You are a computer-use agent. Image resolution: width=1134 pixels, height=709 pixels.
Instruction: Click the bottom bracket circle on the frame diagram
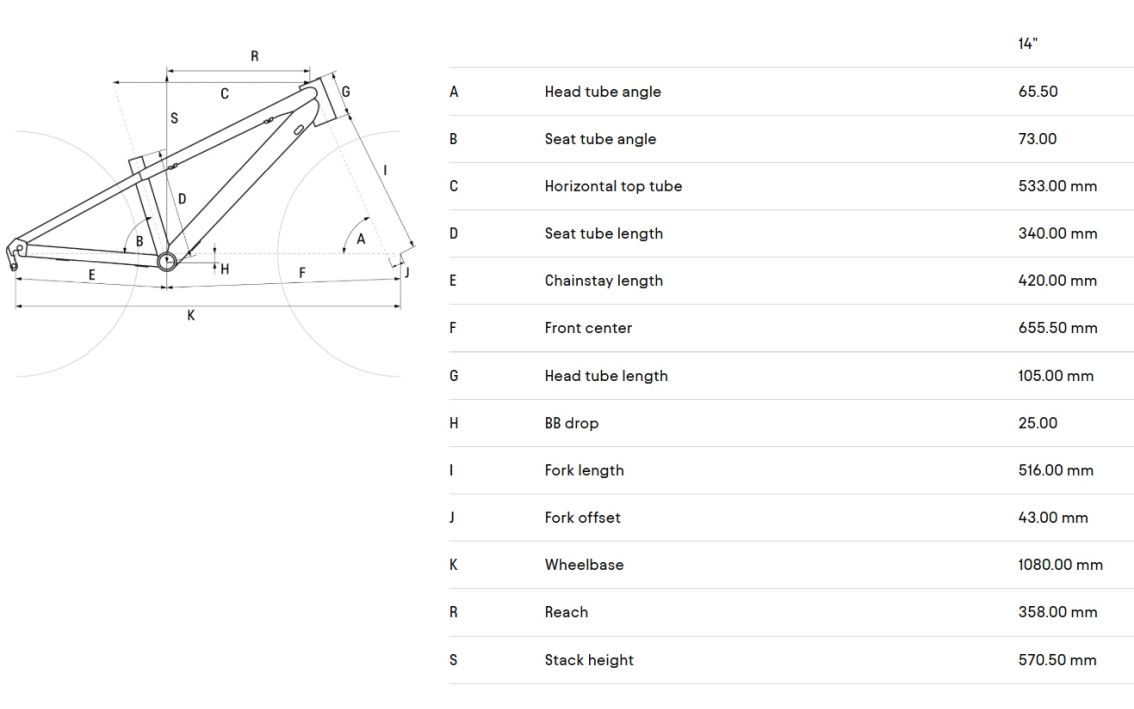click(x=166, y=261)
